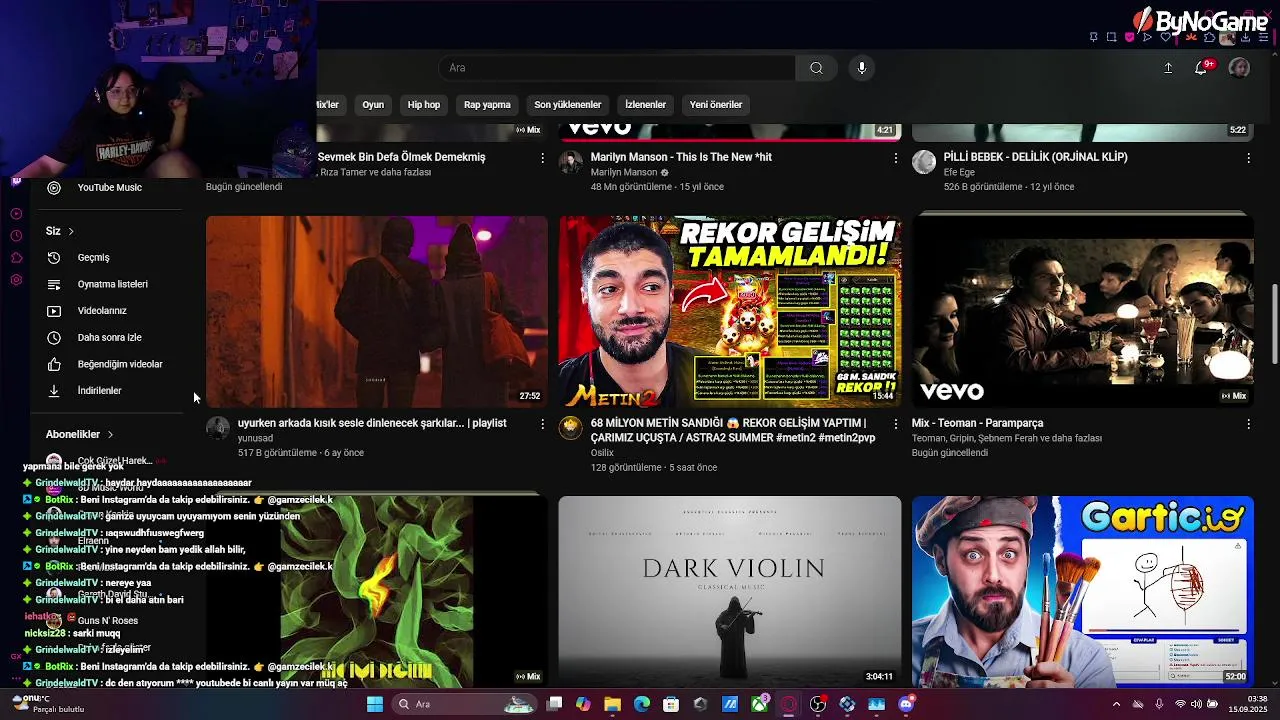
Task: Focus the Ara search field
Action: (x=617, y=68)
